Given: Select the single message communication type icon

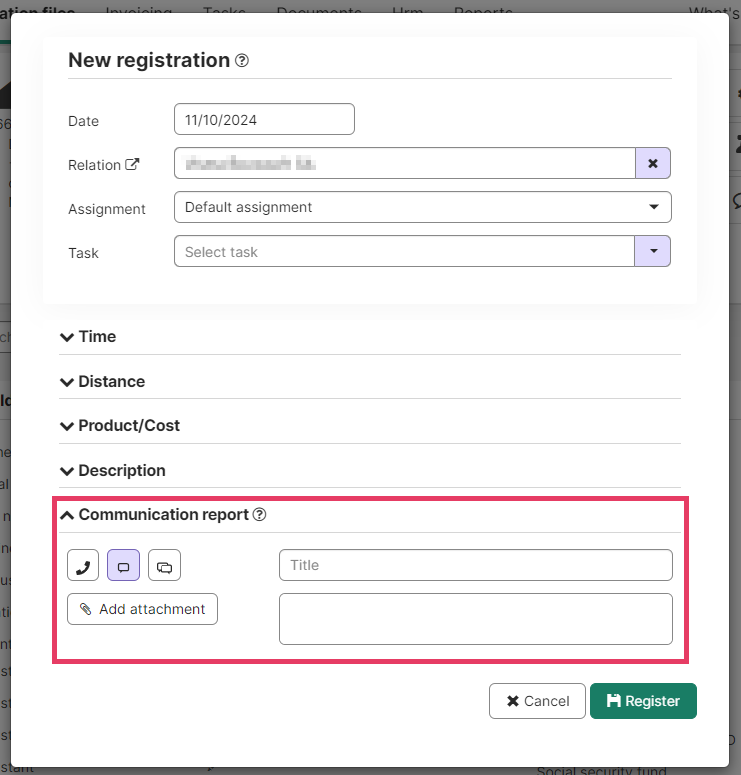Looking at the screenshot, I should [124, 565].
